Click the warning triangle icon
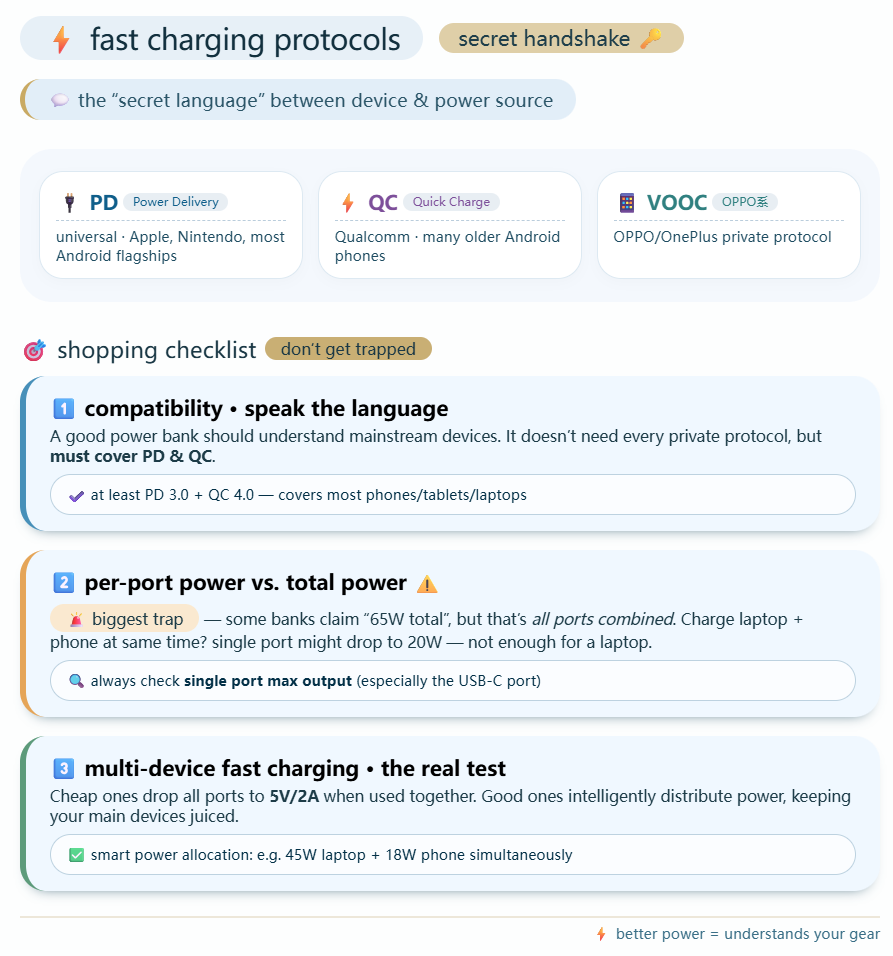Image resolution: width=893 pixels, height=956 pixels. click(x=427, y=584)
